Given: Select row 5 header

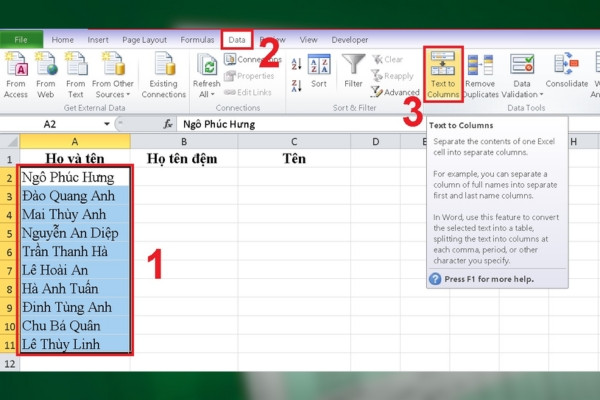Looking at the screenshot, I should click(10, 233).
